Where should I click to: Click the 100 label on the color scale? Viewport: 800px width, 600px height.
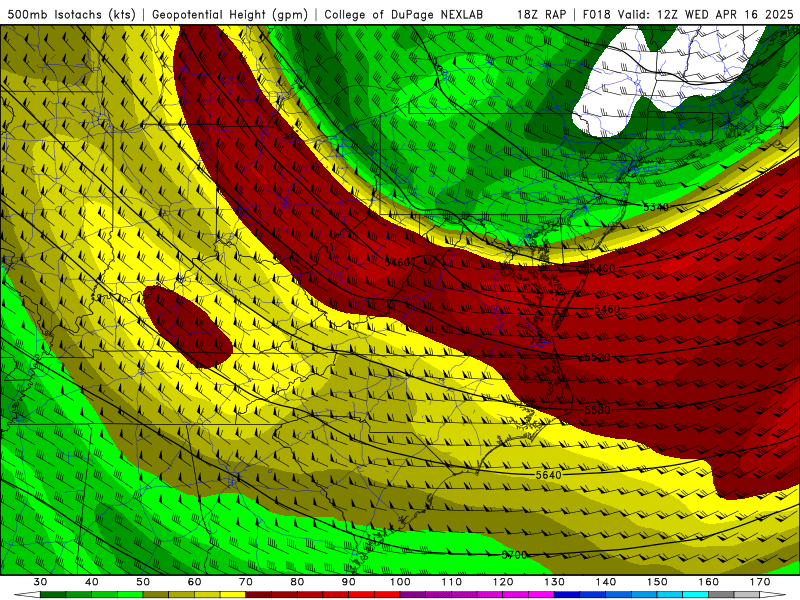point(401,582)
